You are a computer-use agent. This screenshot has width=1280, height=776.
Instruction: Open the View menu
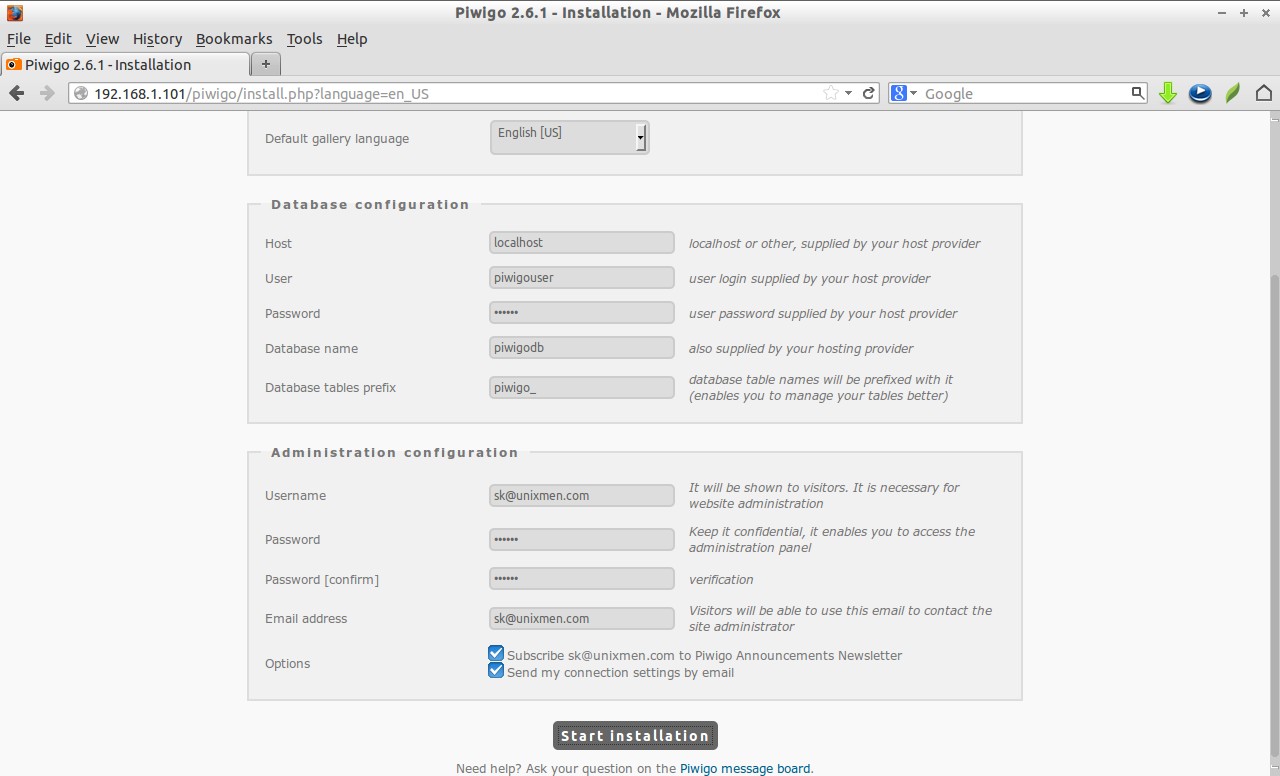(x=102, y=39)
